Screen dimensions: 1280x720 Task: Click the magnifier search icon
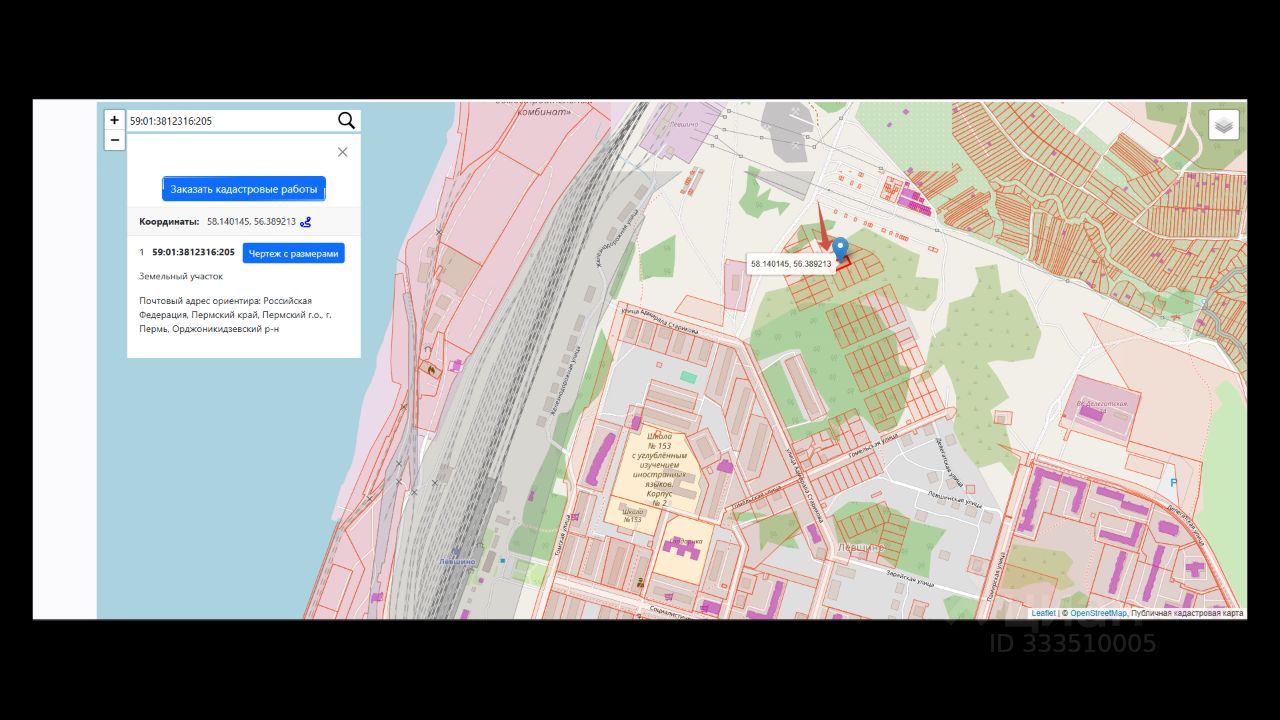tap(346, 121)
